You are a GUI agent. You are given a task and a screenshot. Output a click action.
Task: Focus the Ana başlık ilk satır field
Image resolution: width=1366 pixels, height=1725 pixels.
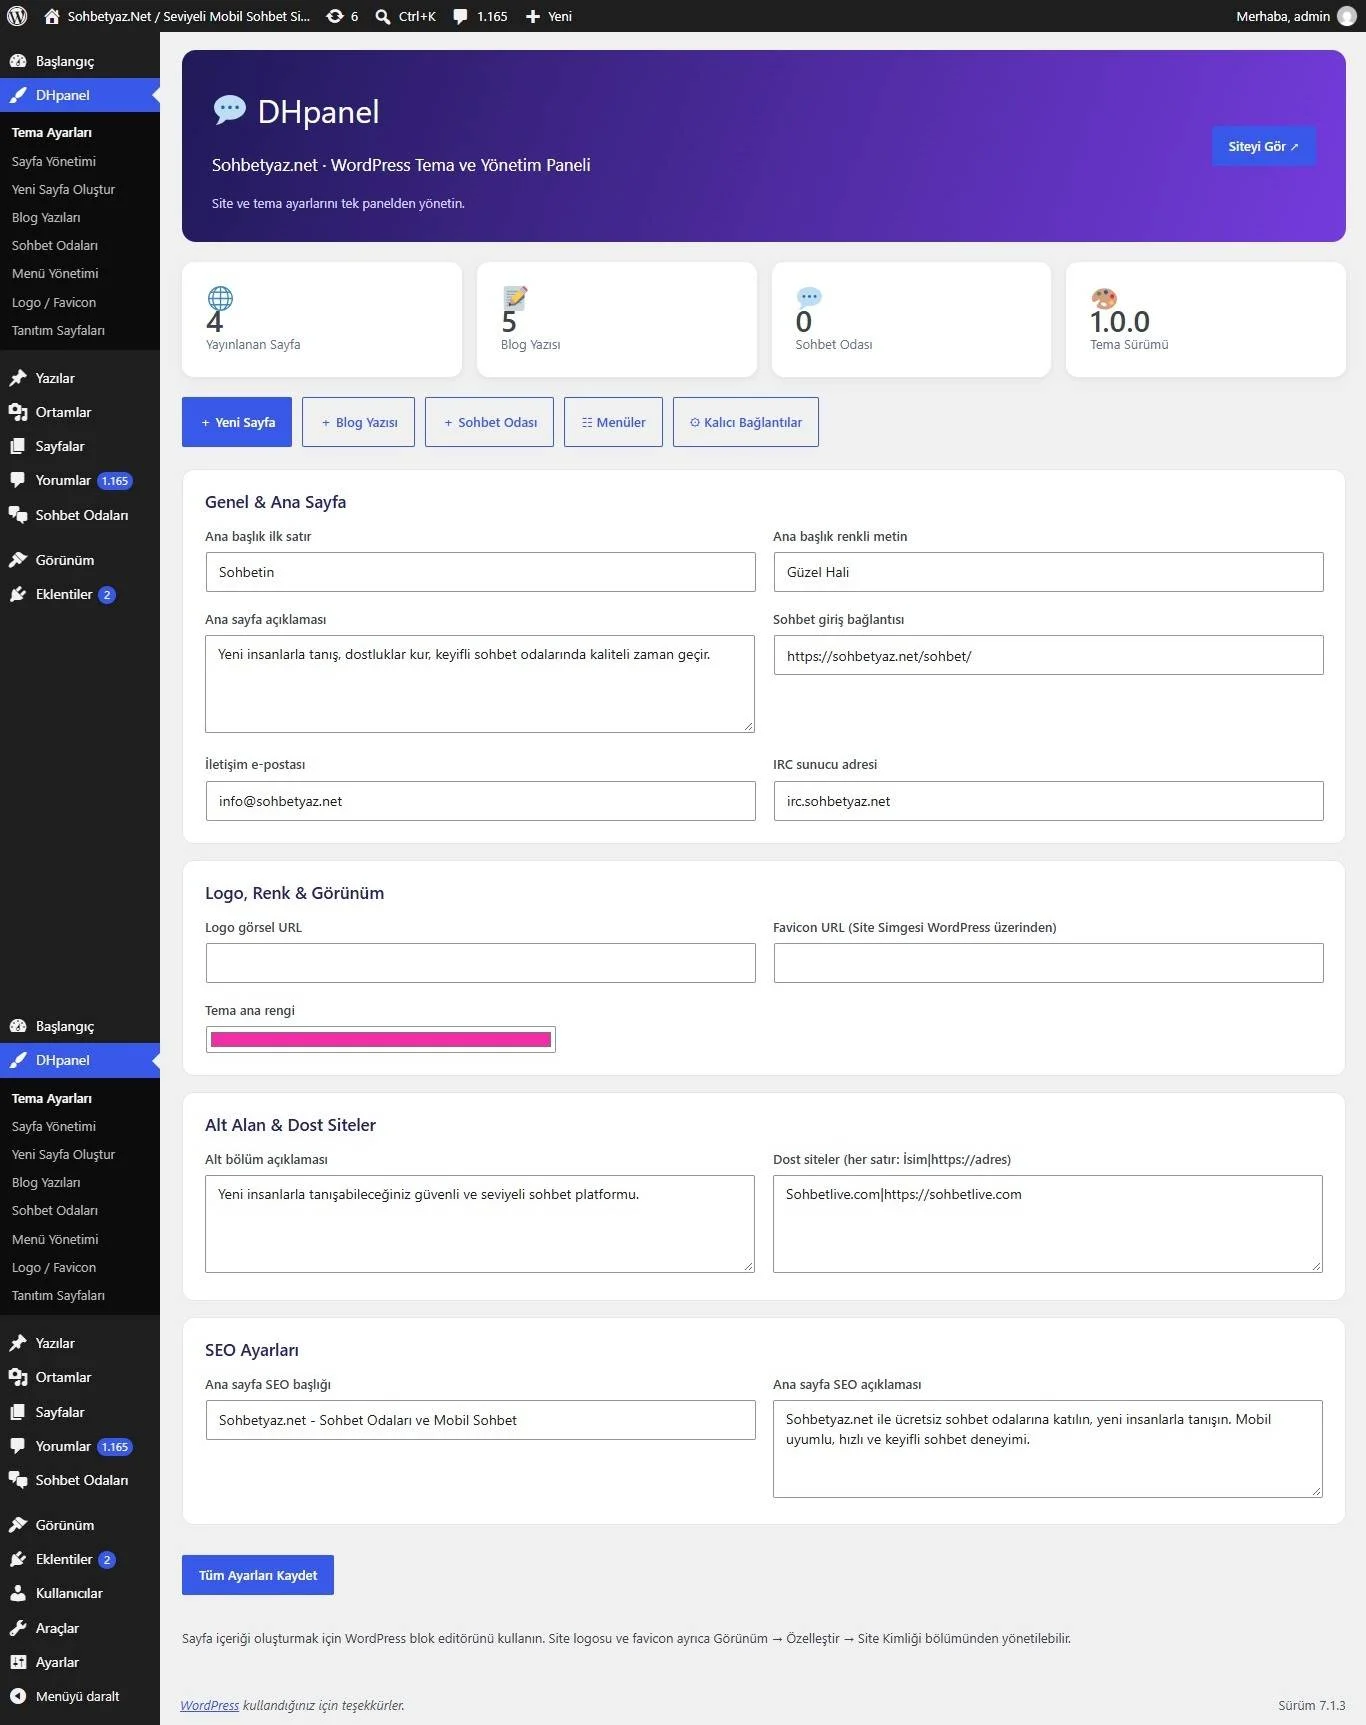click(x=481, y=572)
